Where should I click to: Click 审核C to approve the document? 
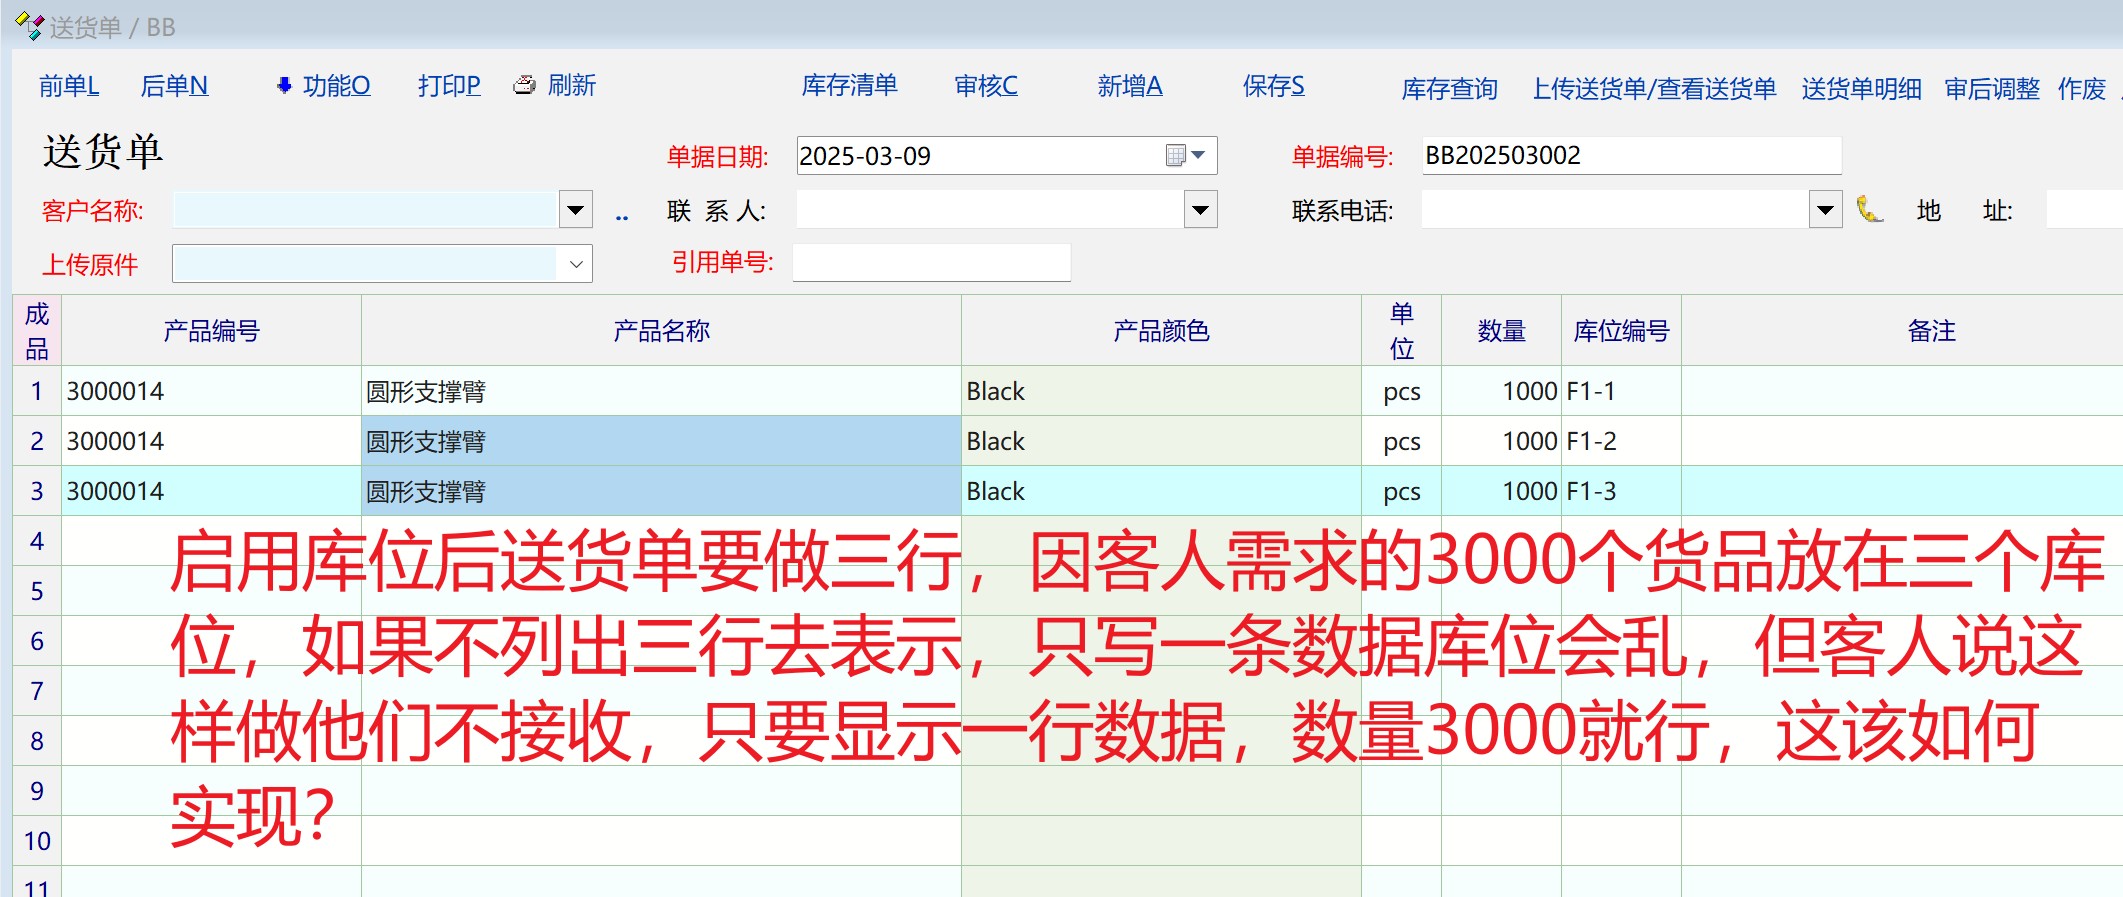pos(986,86)
